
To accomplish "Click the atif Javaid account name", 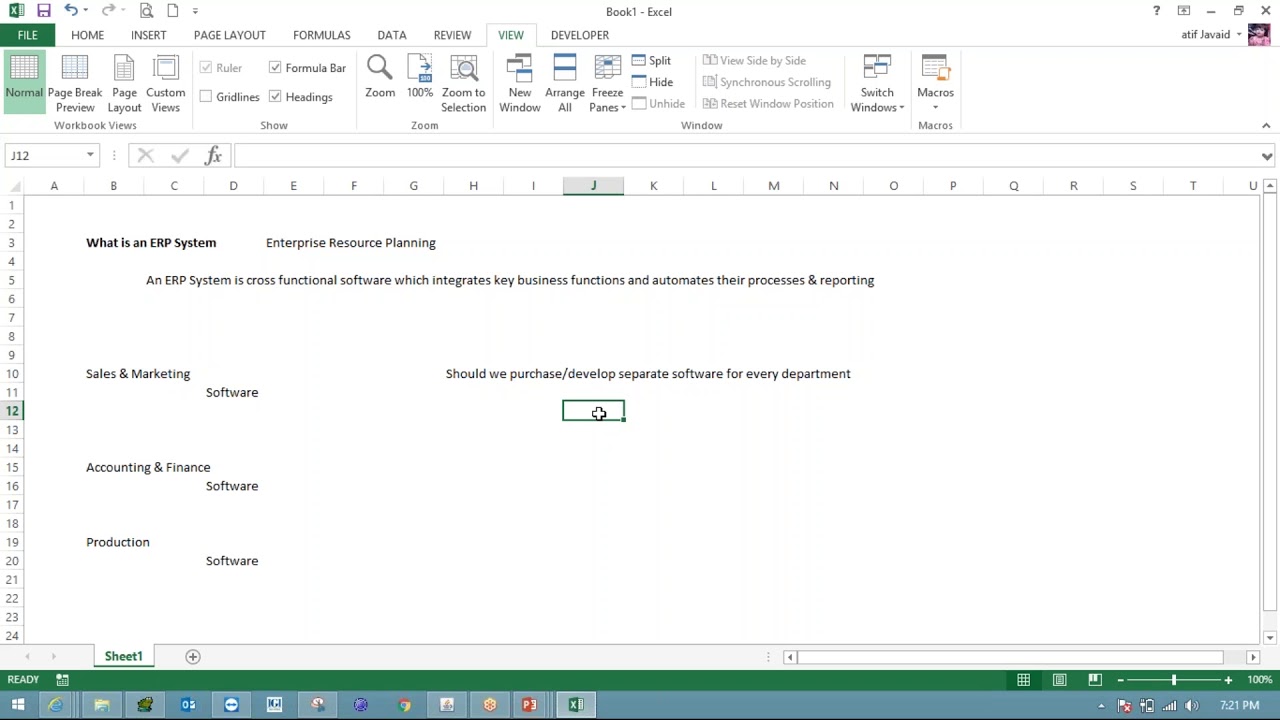I will click(1205, 35).
